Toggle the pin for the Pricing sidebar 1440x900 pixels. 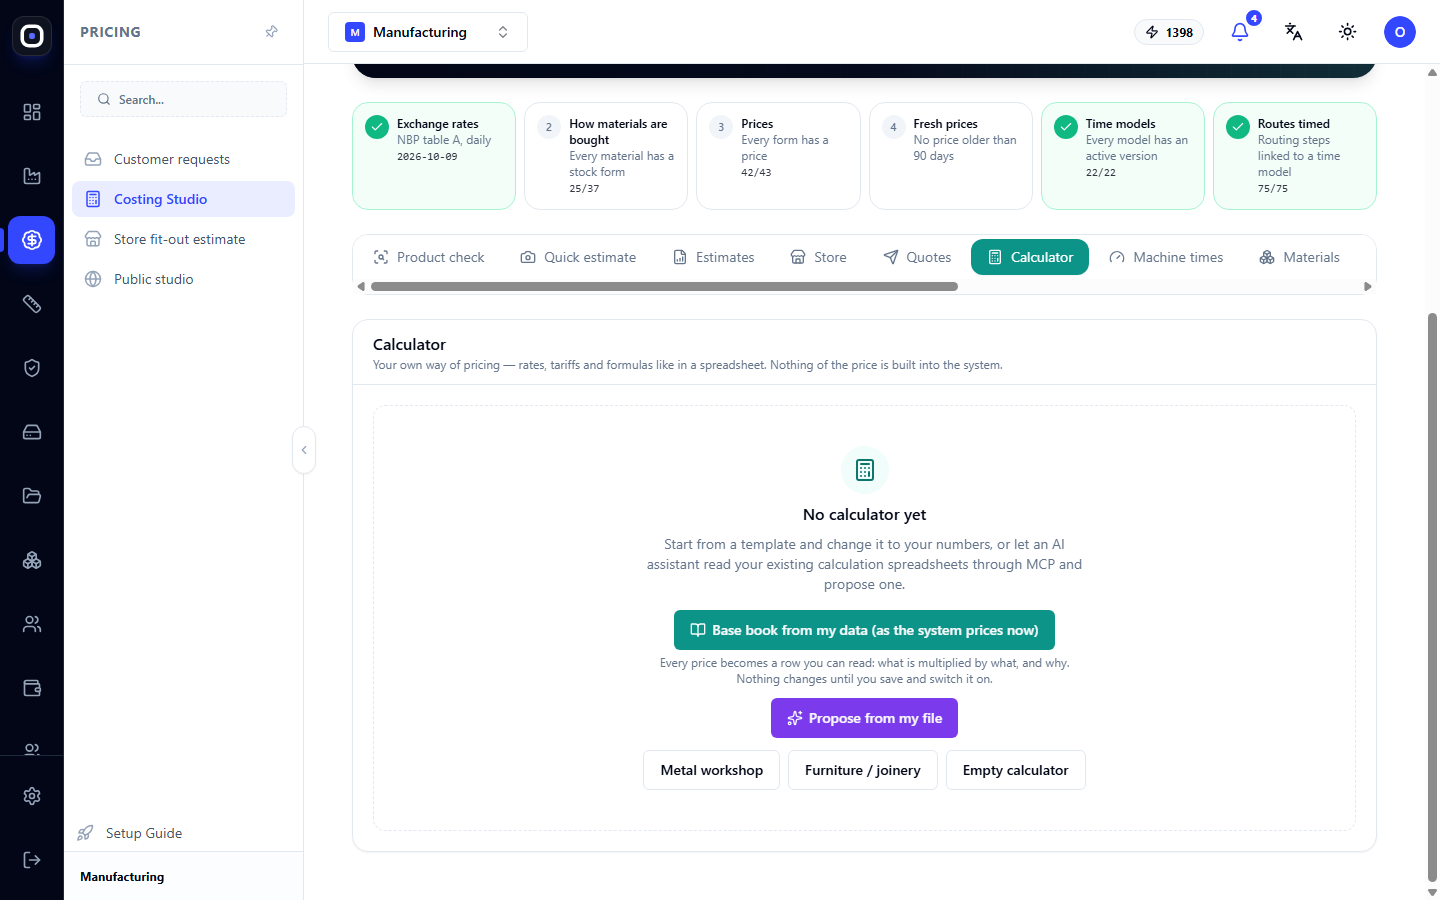271,32
